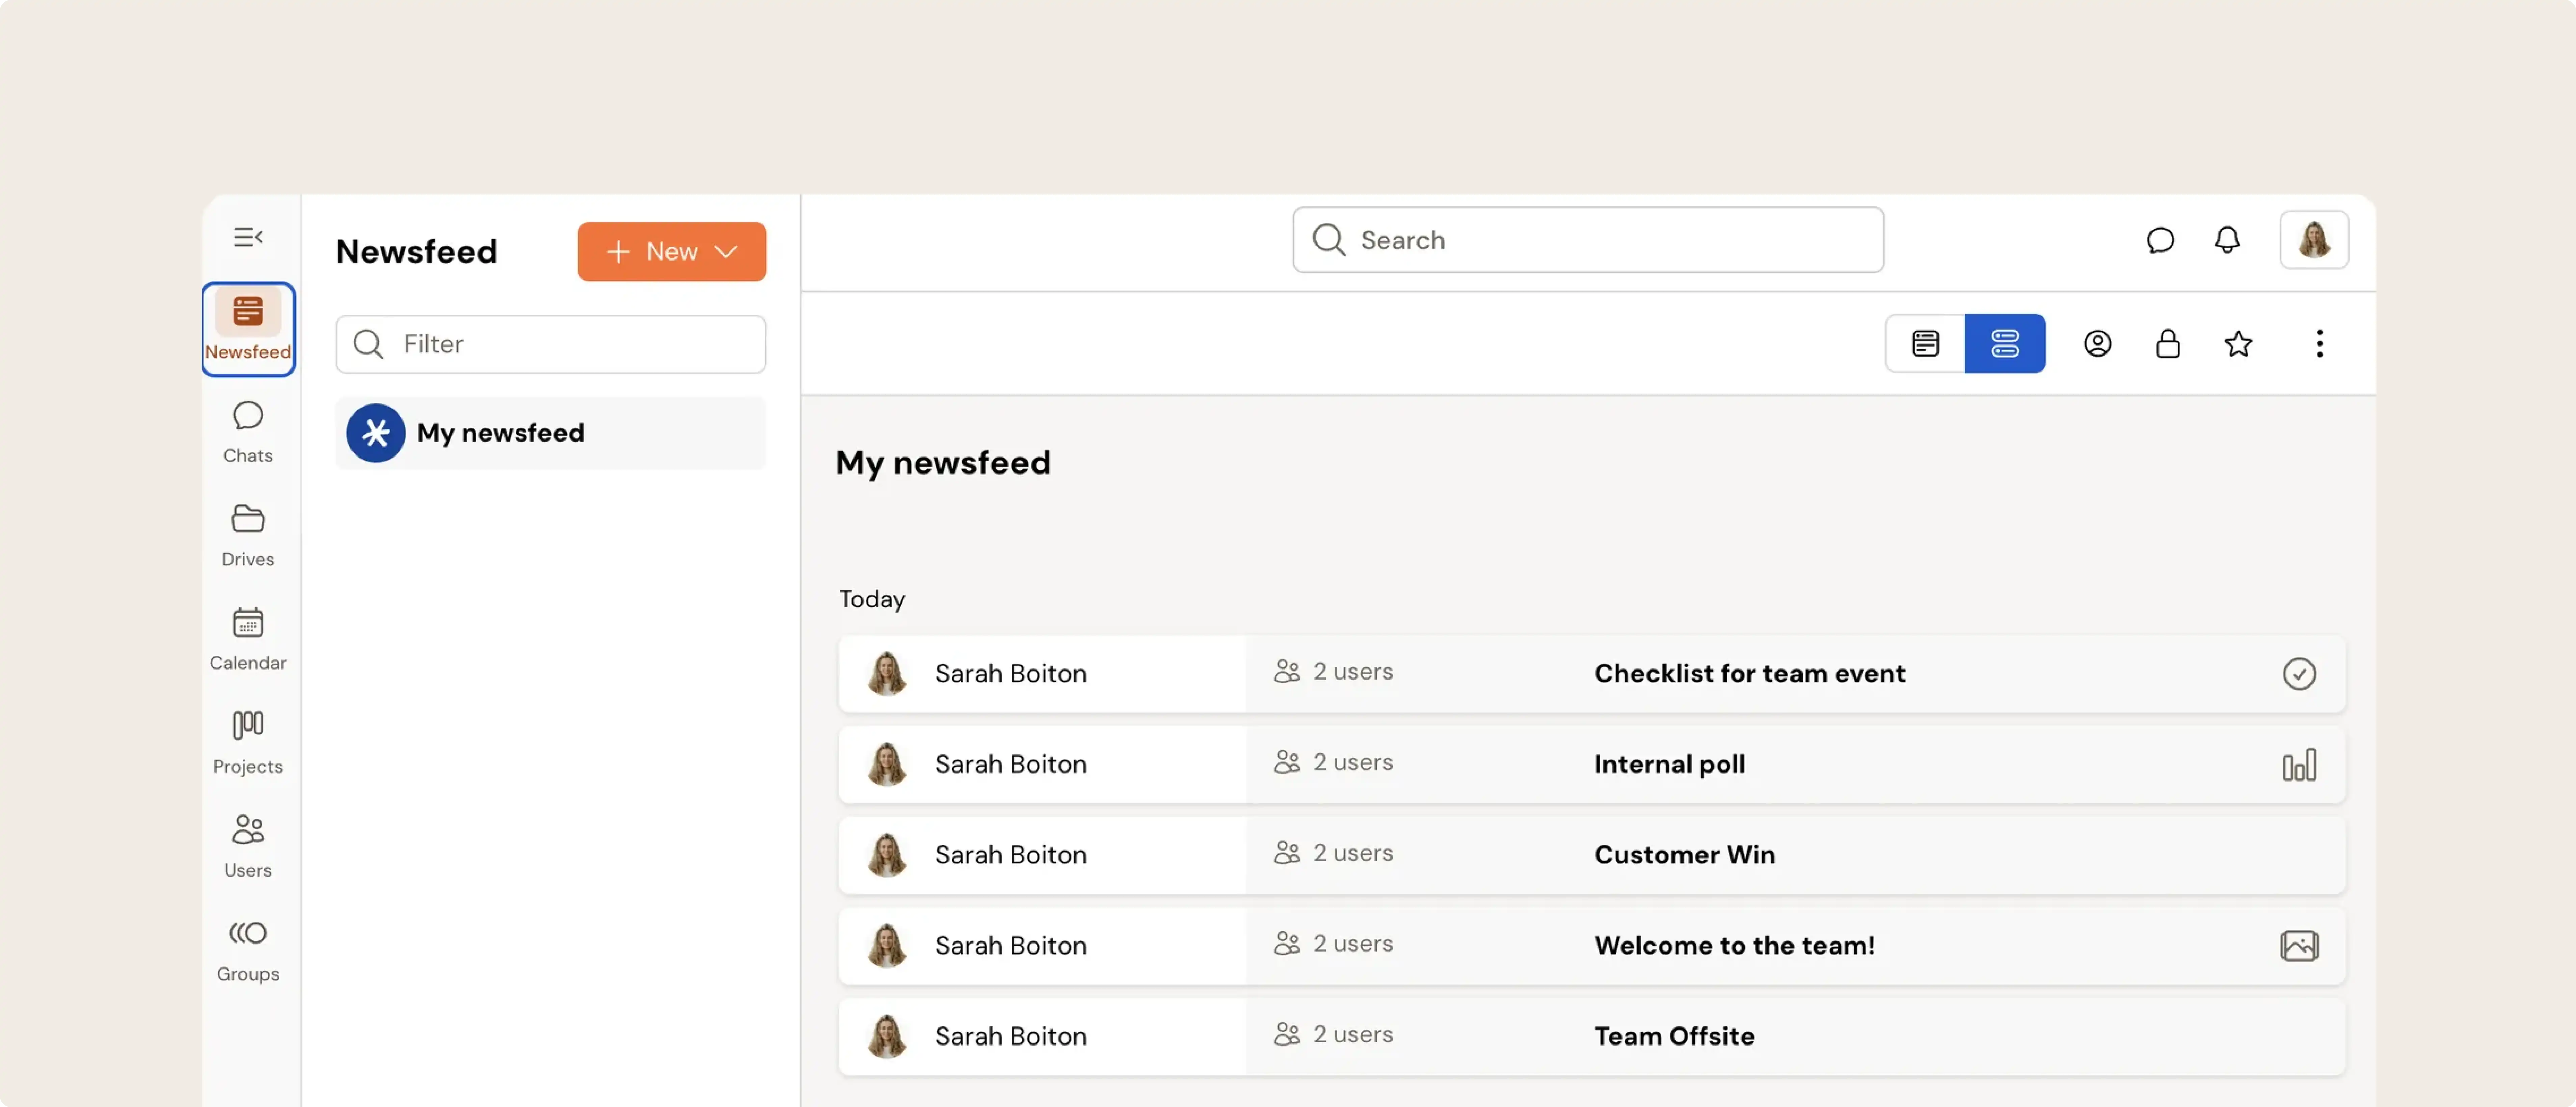Click Sarah Boiton's avatar on Checklist row

coord(887,674)
